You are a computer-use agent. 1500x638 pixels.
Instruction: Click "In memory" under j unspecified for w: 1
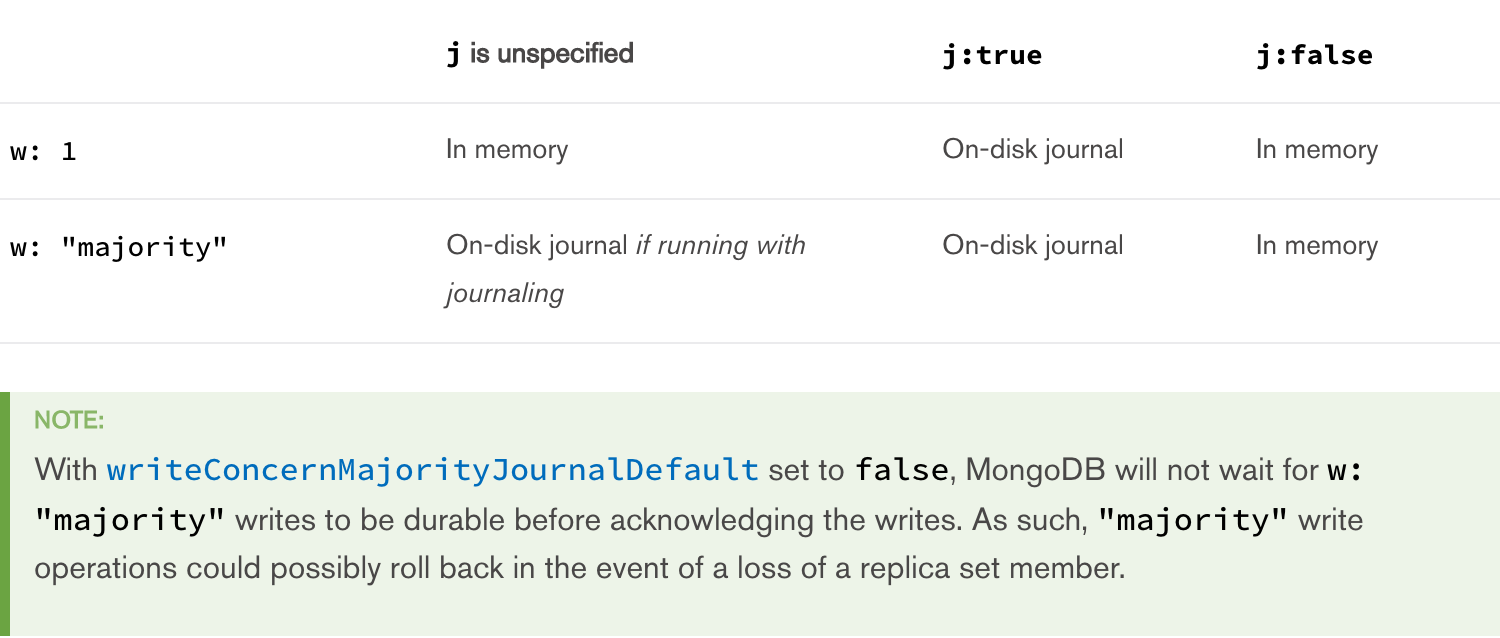[x=507, y=150]
